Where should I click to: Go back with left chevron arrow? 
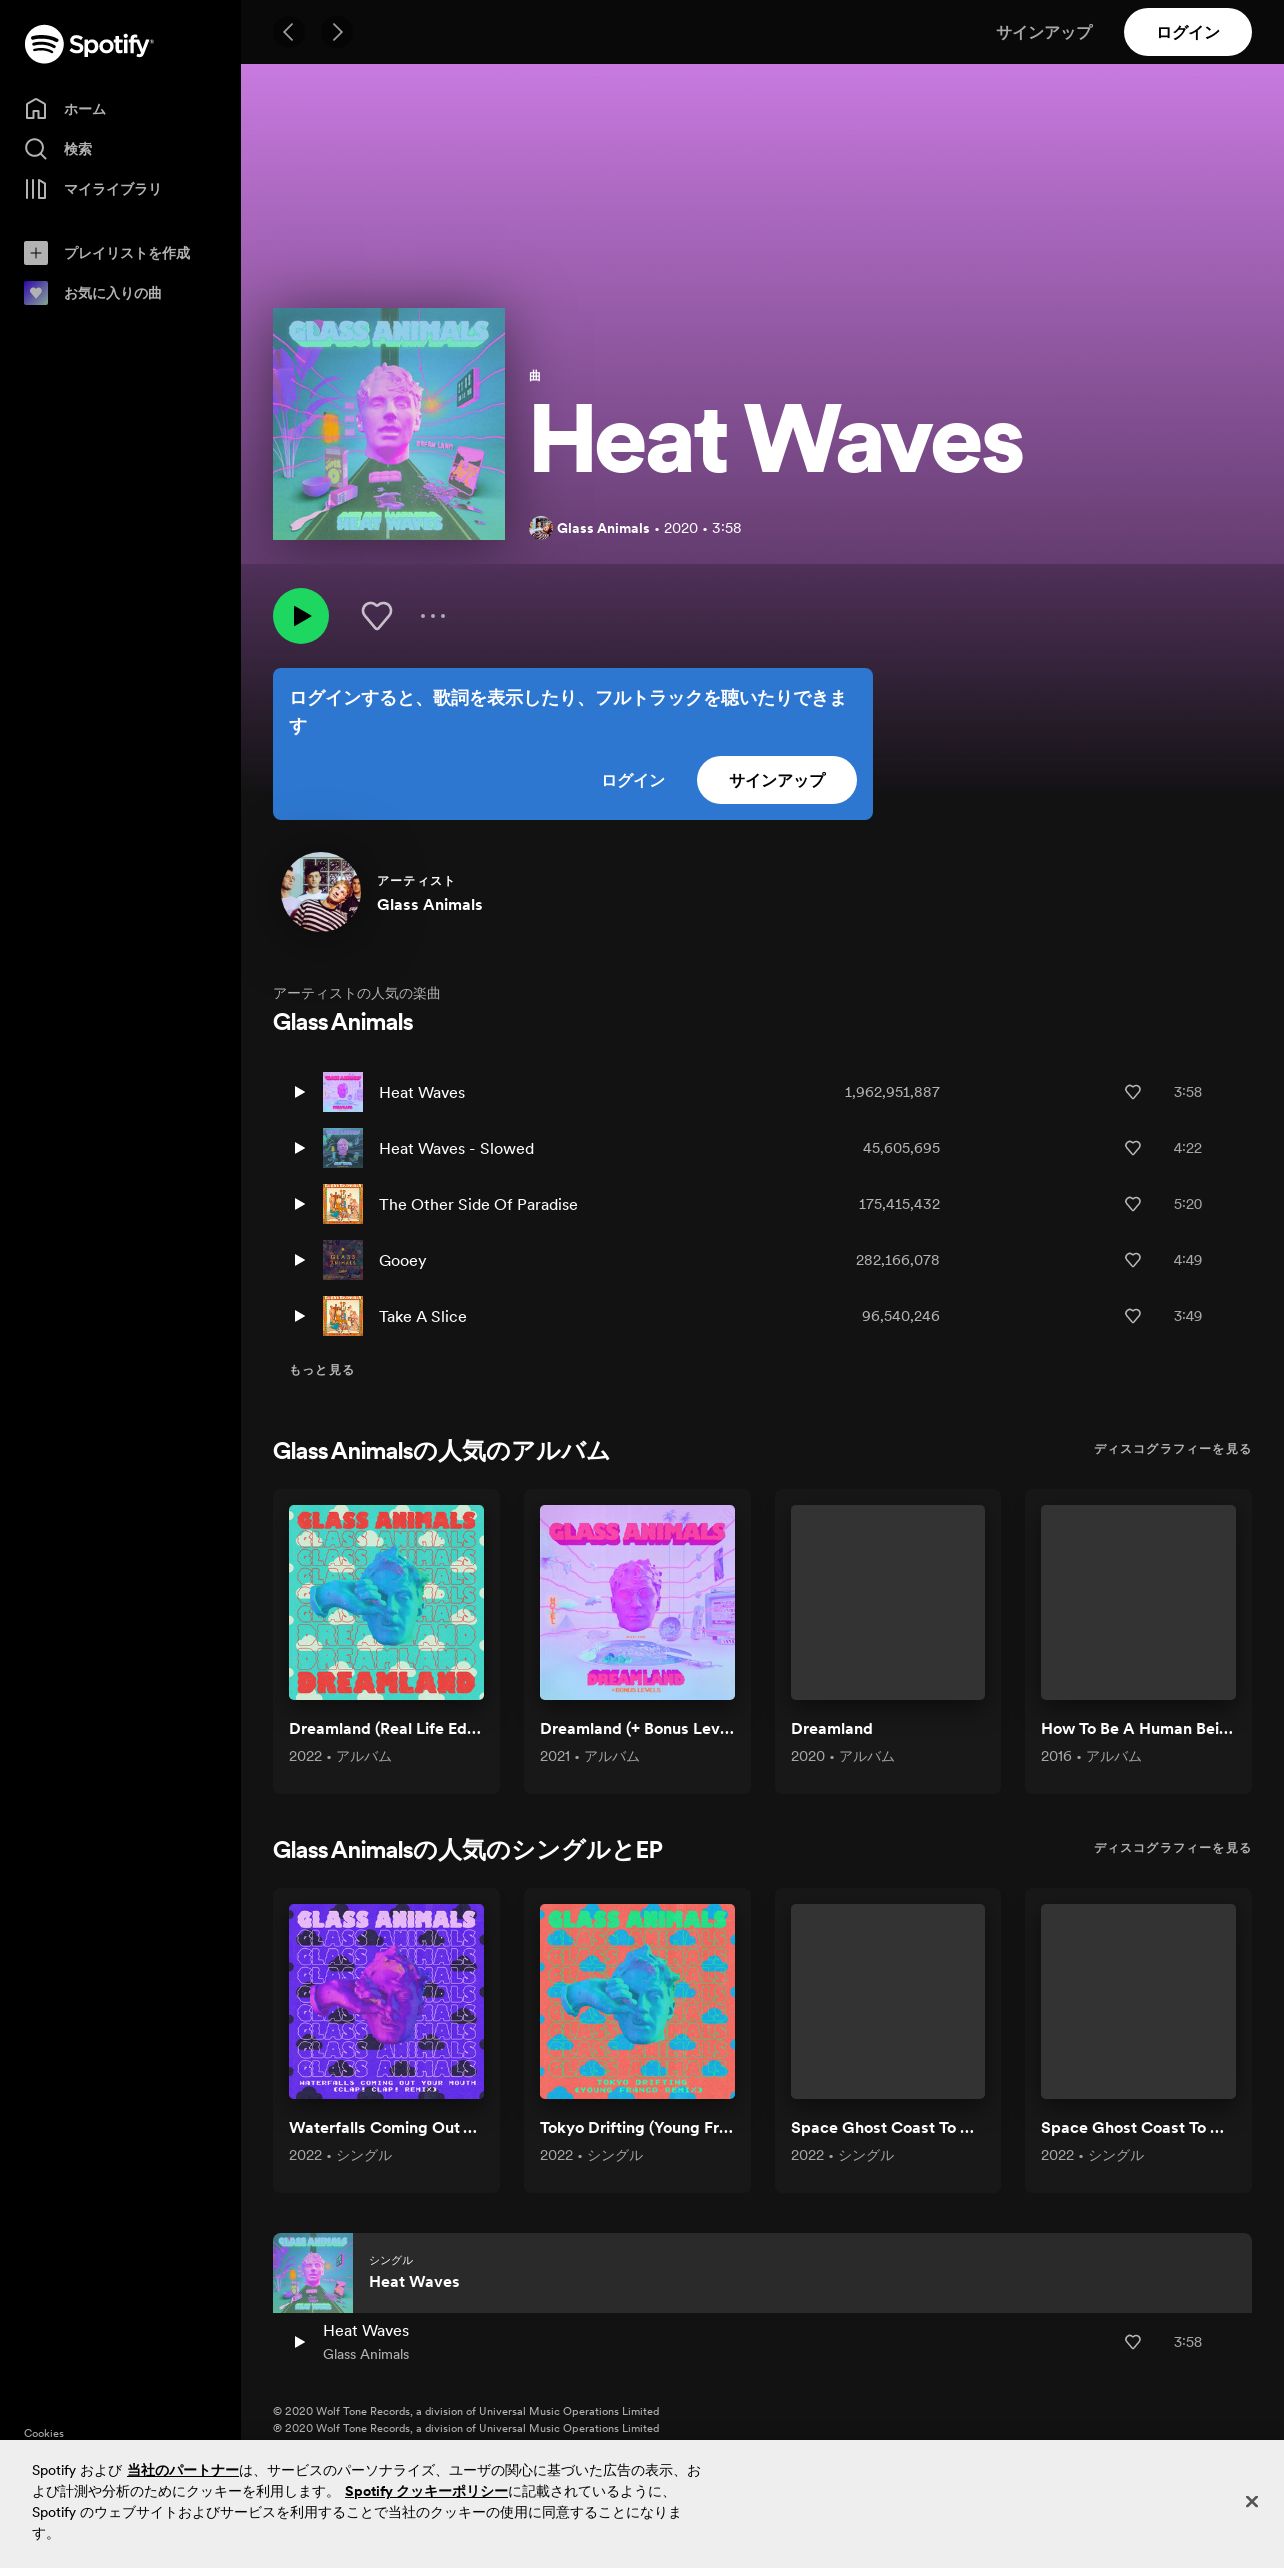tap(289, 32)
